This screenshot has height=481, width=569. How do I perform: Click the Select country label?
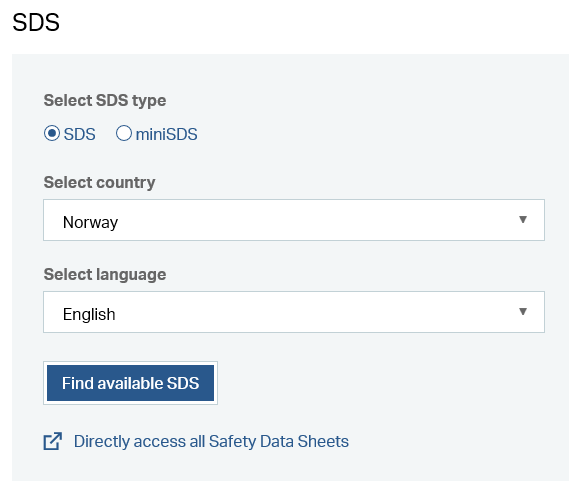click(99, 182)
